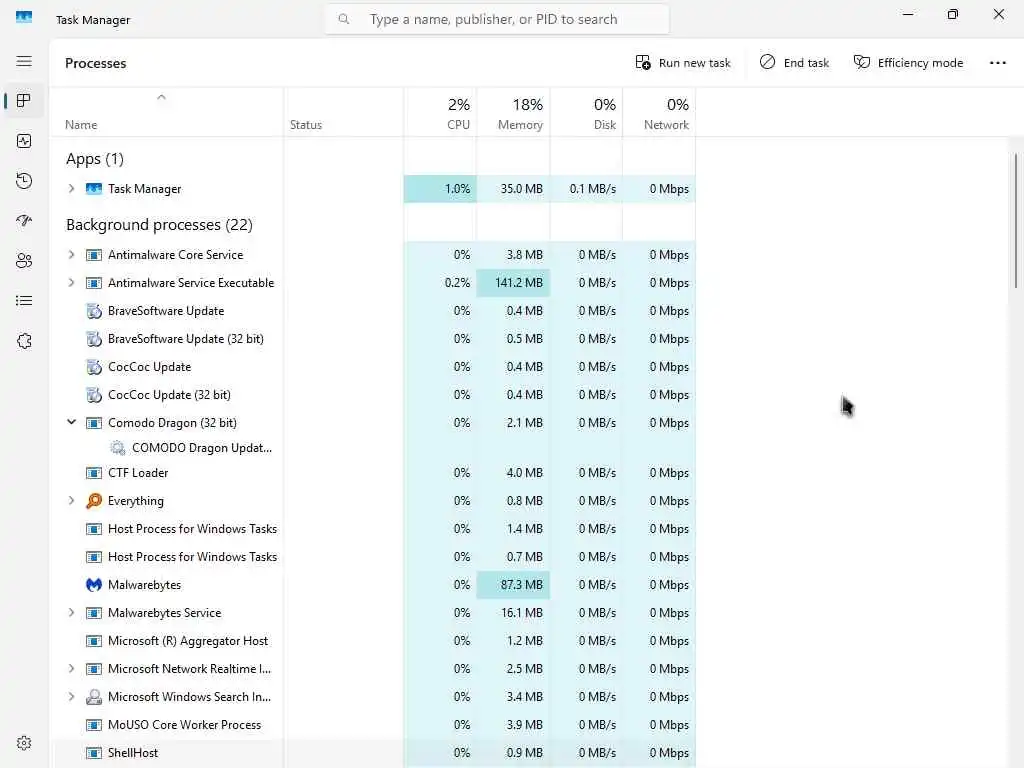Expand Microsoft Network Realtime row
Image resolution: width=1024 pixels, height=768 pixels.
coord(71,669)
